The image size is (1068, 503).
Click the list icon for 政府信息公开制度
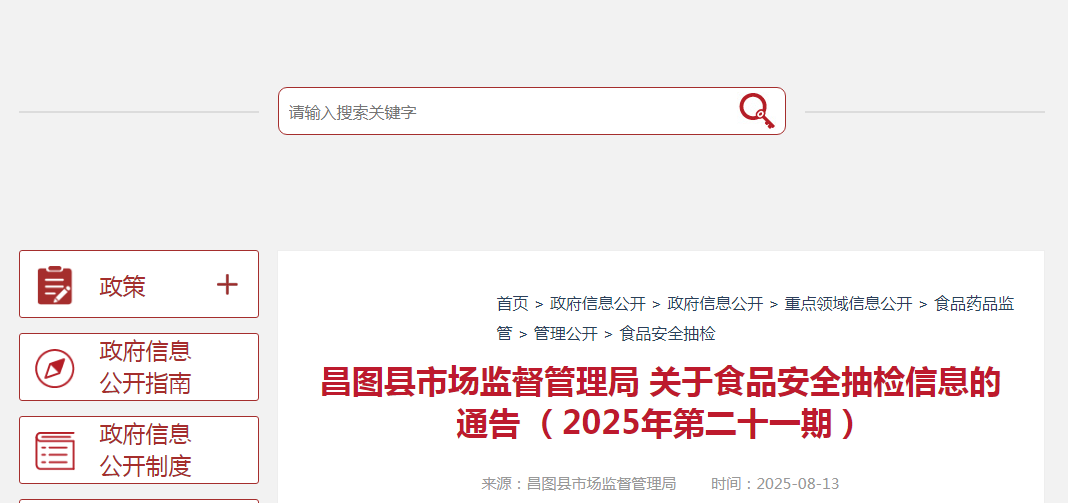click(54, 451)
